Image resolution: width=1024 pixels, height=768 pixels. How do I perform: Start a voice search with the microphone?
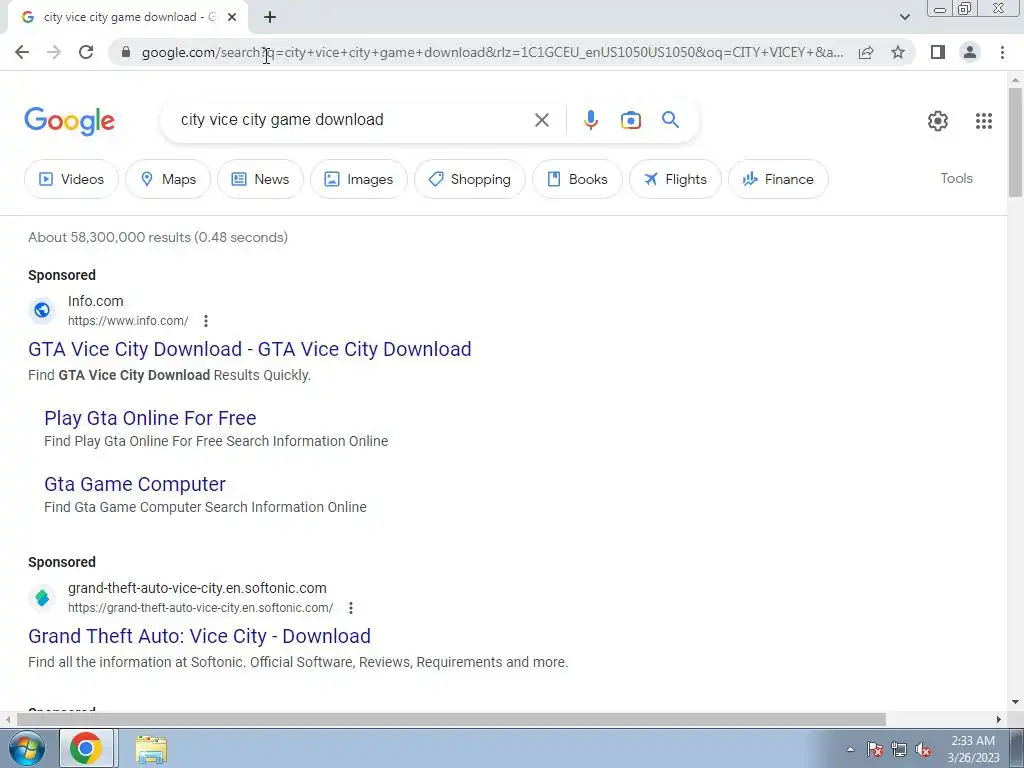coord(590,120)
